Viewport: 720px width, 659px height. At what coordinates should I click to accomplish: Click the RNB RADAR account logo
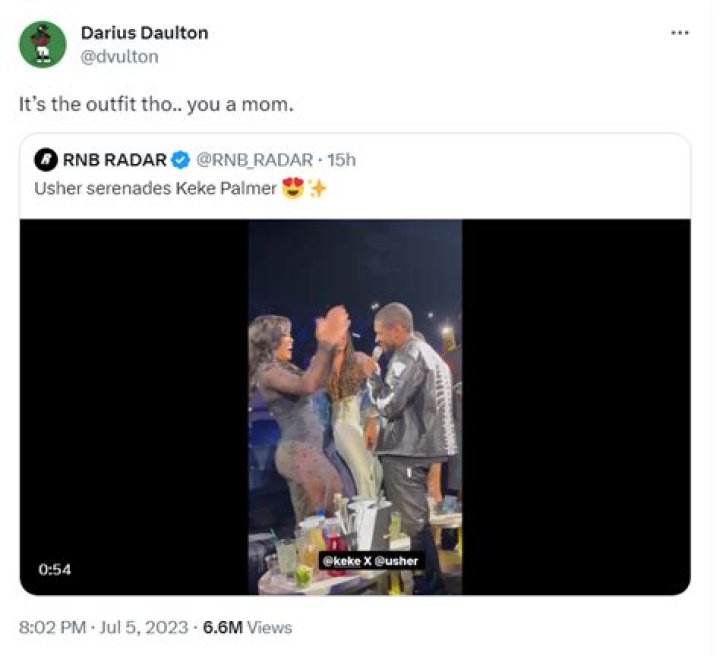[x=44, y=160]
